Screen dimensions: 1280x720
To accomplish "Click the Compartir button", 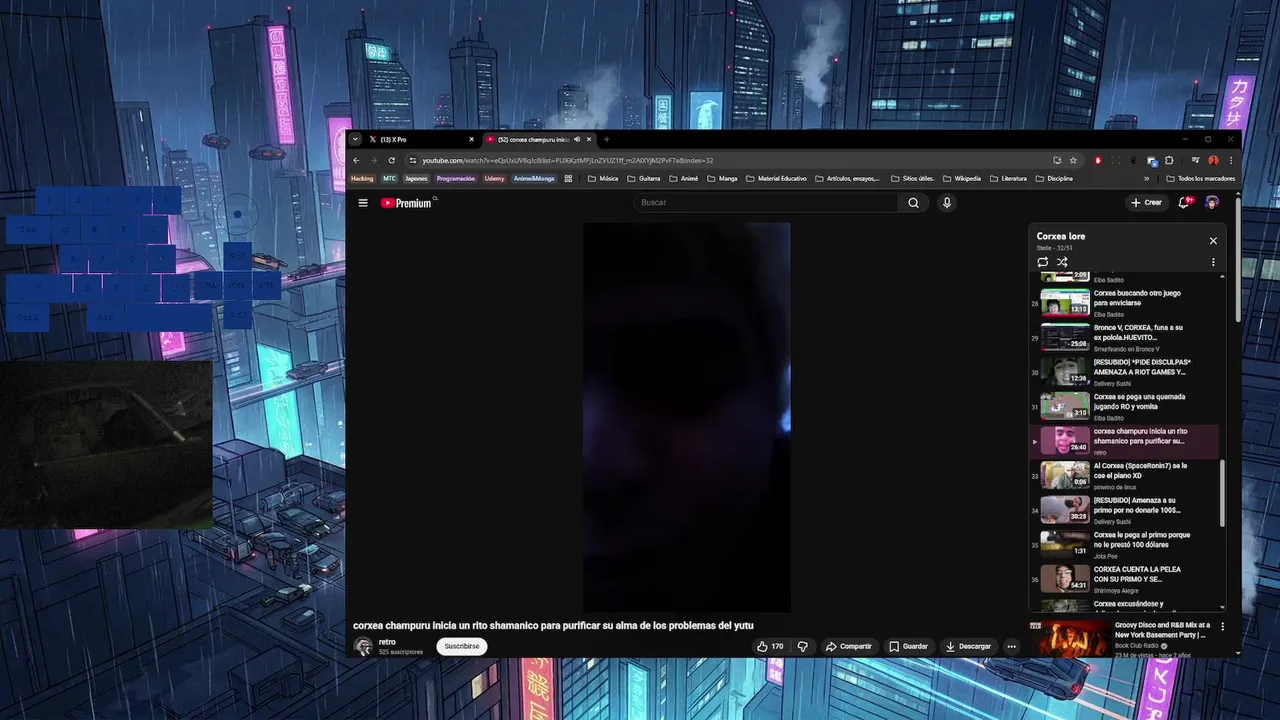I will [848, 646].
